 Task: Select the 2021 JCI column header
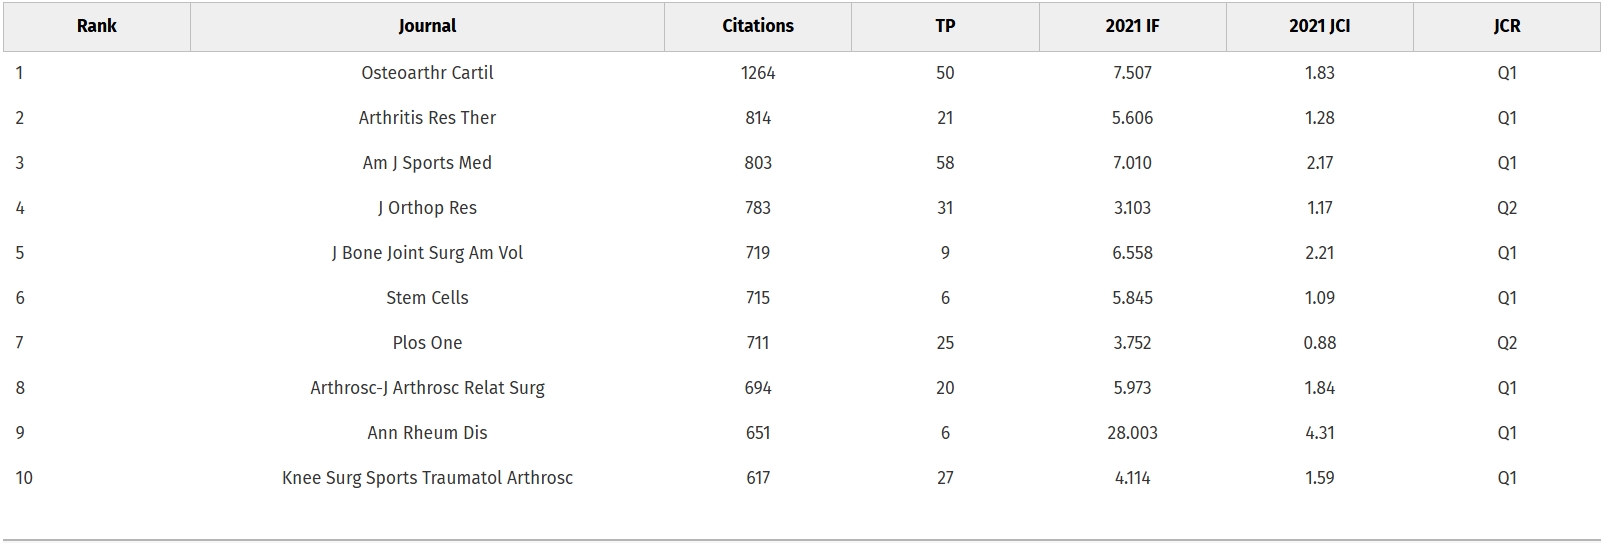pos(1319,26)
